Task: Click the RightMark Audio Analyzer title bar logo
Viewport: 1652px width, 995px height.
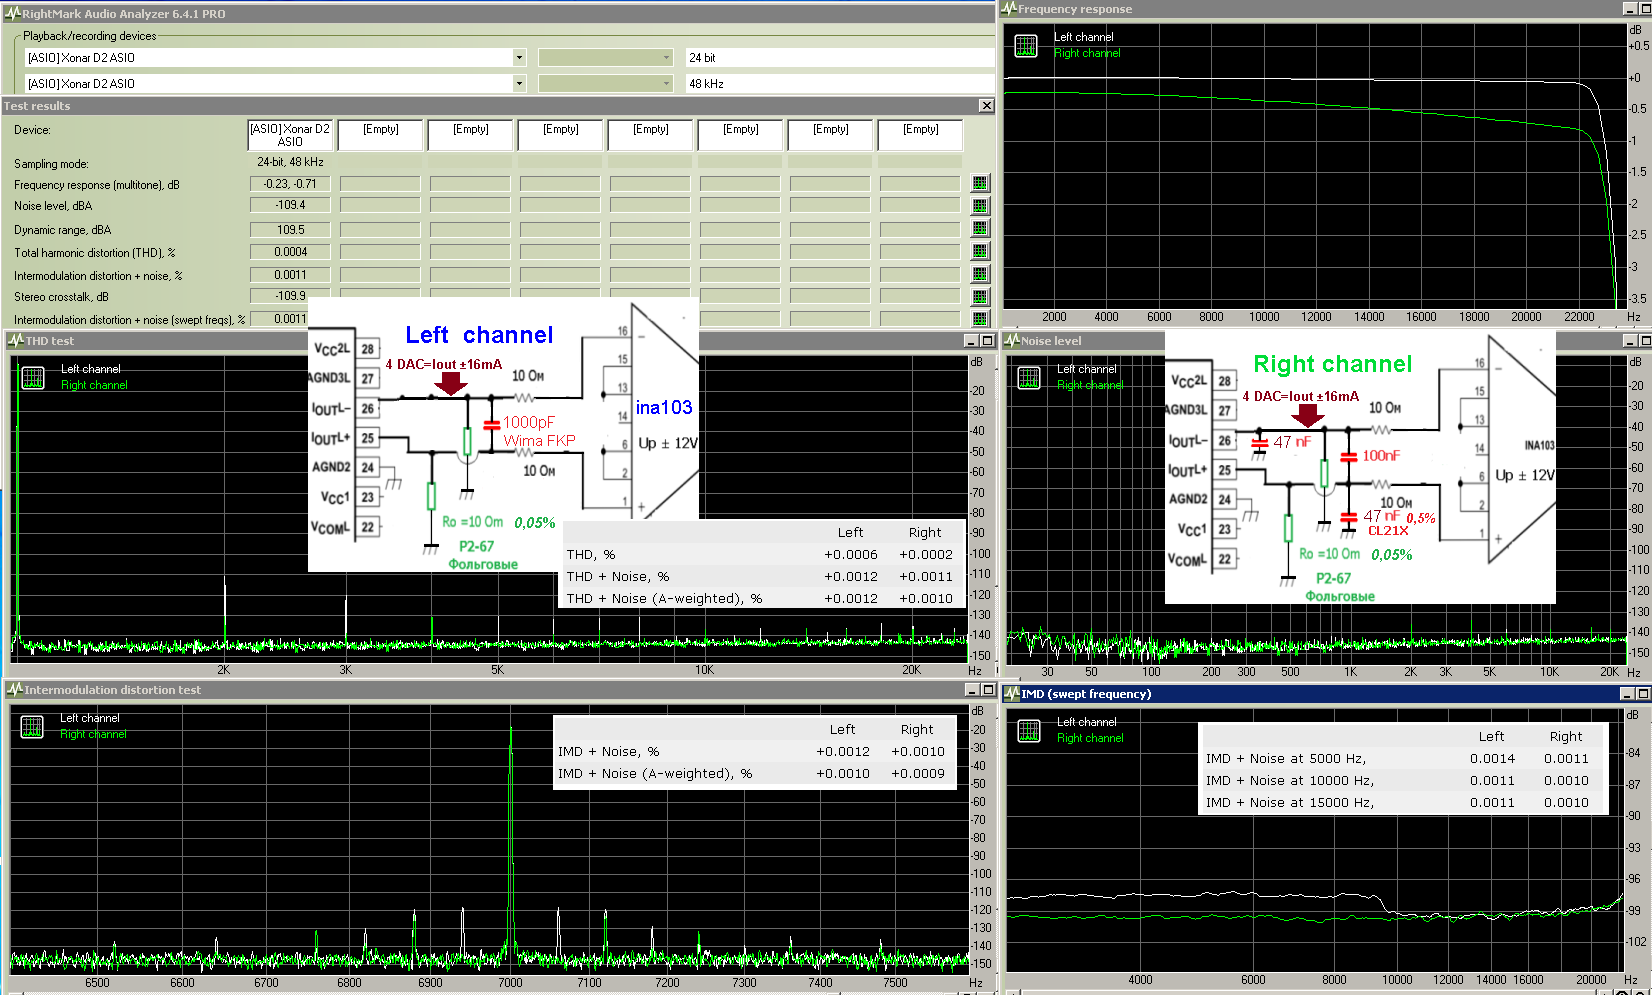Action: point(12,13)
